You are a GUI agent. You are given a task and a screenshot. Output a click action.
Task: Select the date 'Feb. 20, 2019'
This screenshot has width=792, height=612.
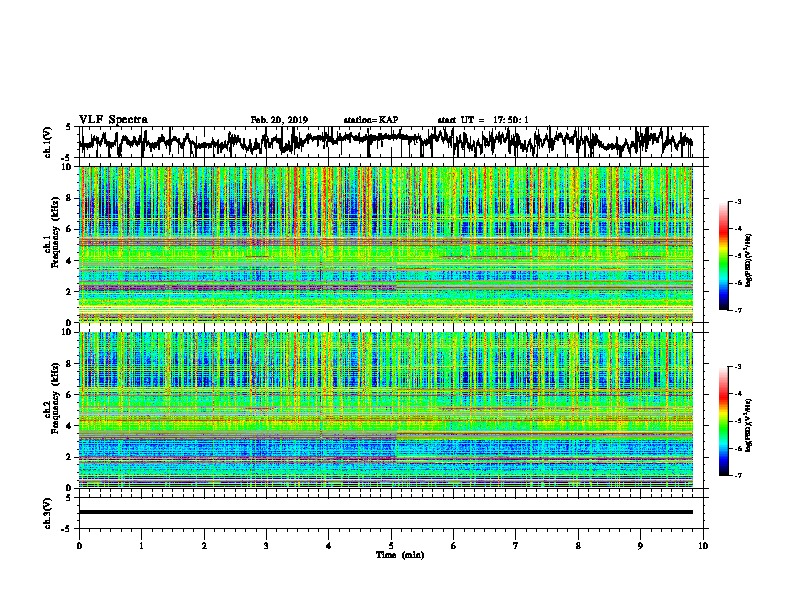(x=279, y=120)
